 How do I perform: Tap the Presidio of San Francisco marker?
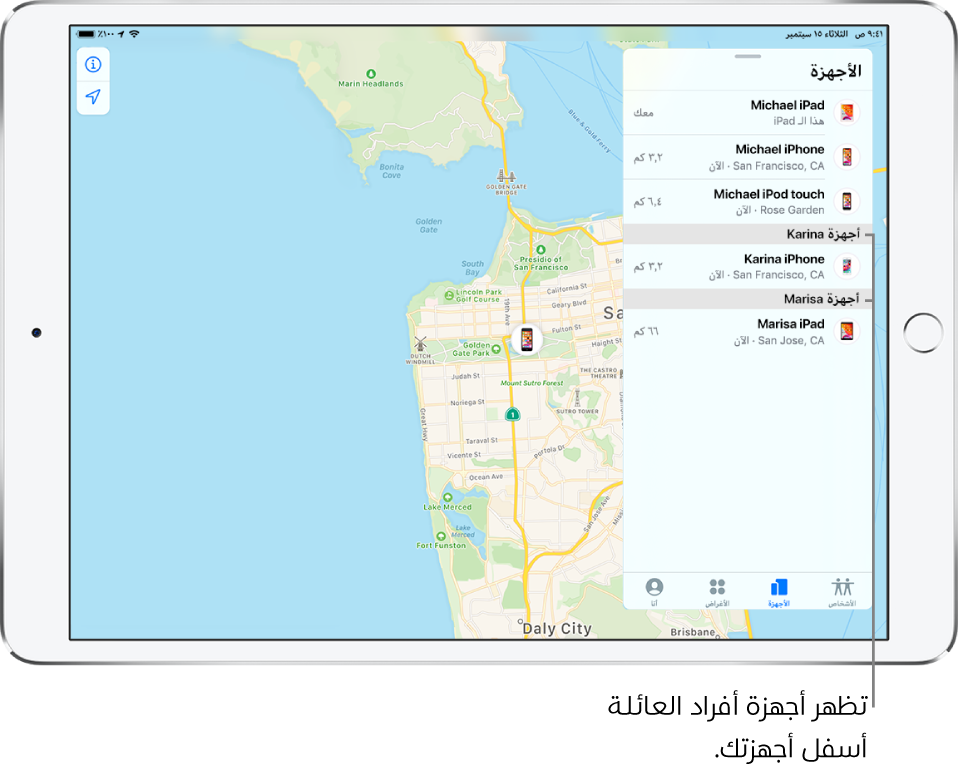click(x=540, y=250)
